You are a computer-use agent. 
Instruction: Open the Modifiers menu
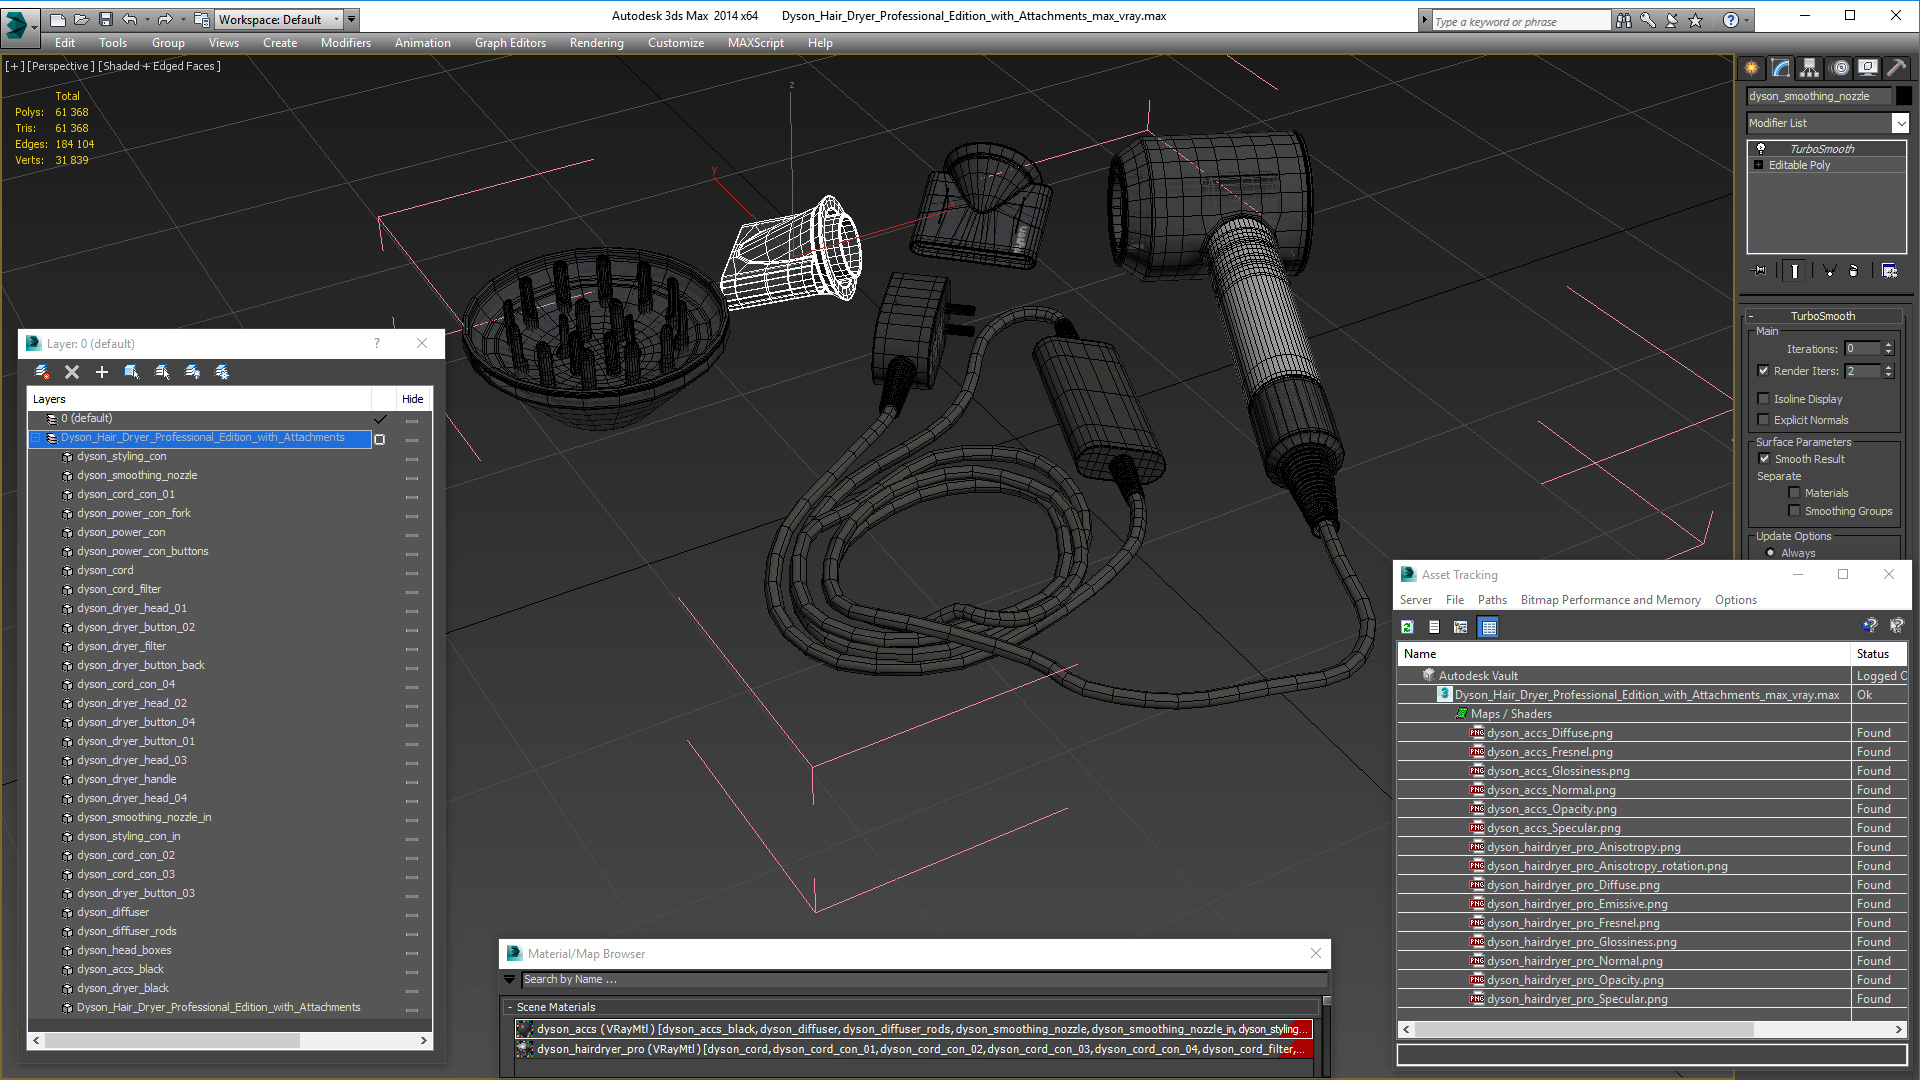click(346, 43)
